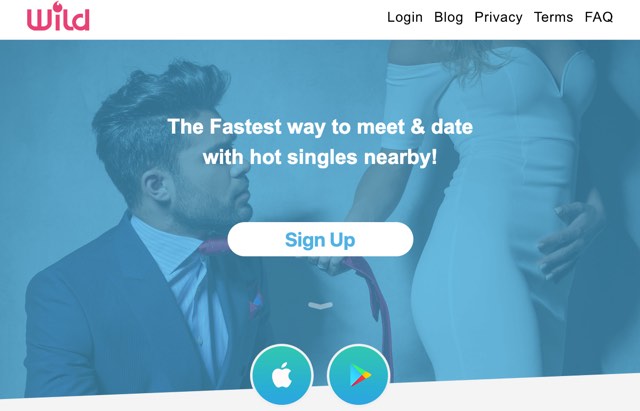The width and height of the screenshot is (640, 411).
Task: Open the Apple App Store download icon
Action: (282, 375)
